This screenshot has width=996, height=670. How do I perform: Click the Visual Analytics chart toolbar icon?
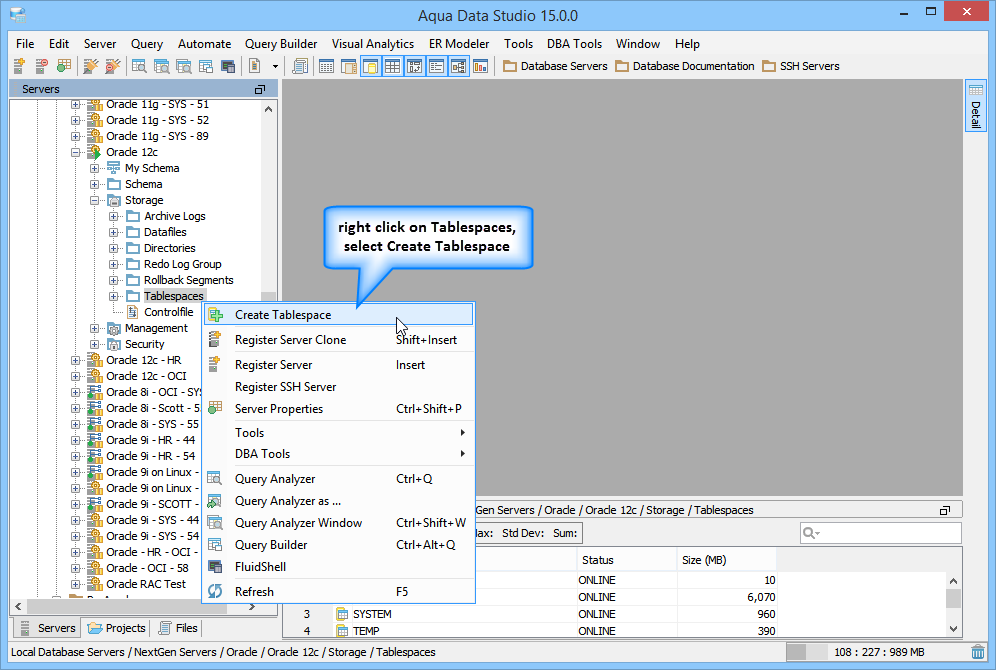pyautogui.click(x=481, y=65)
